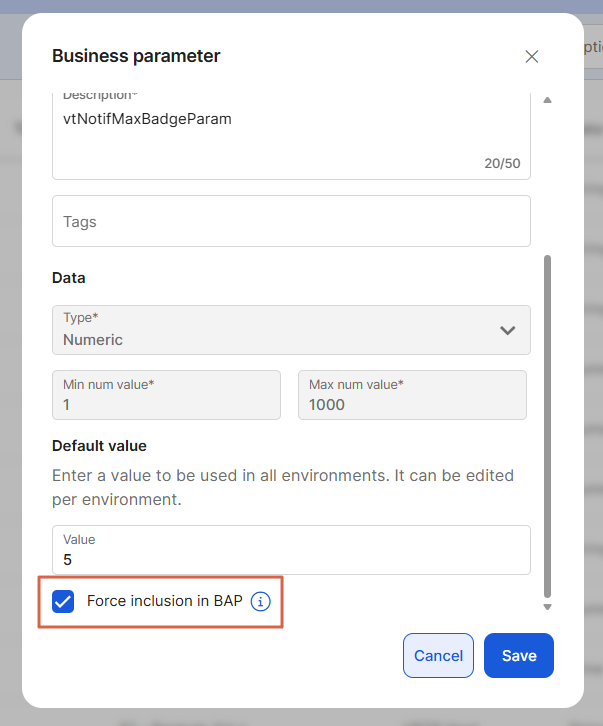
Task: Click the partially hidden button behind dialog's top-right
Action: pos(592,47)
